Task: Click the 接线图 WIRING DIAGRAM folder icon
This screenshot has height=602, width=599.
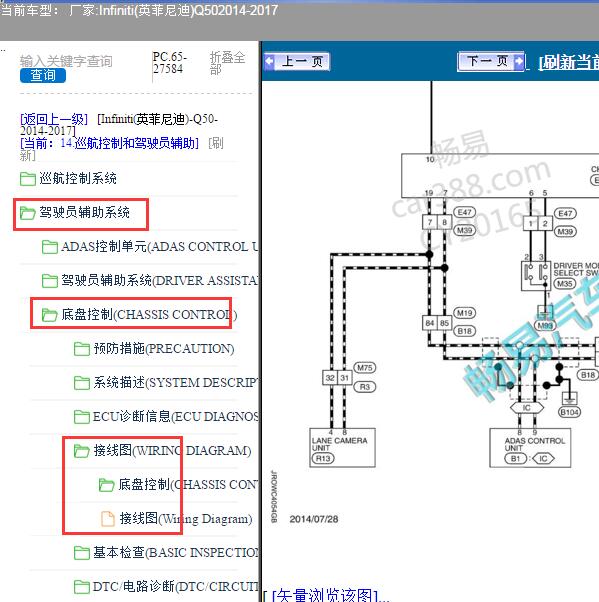Action: pyautogui.click(x=82, y=451)
